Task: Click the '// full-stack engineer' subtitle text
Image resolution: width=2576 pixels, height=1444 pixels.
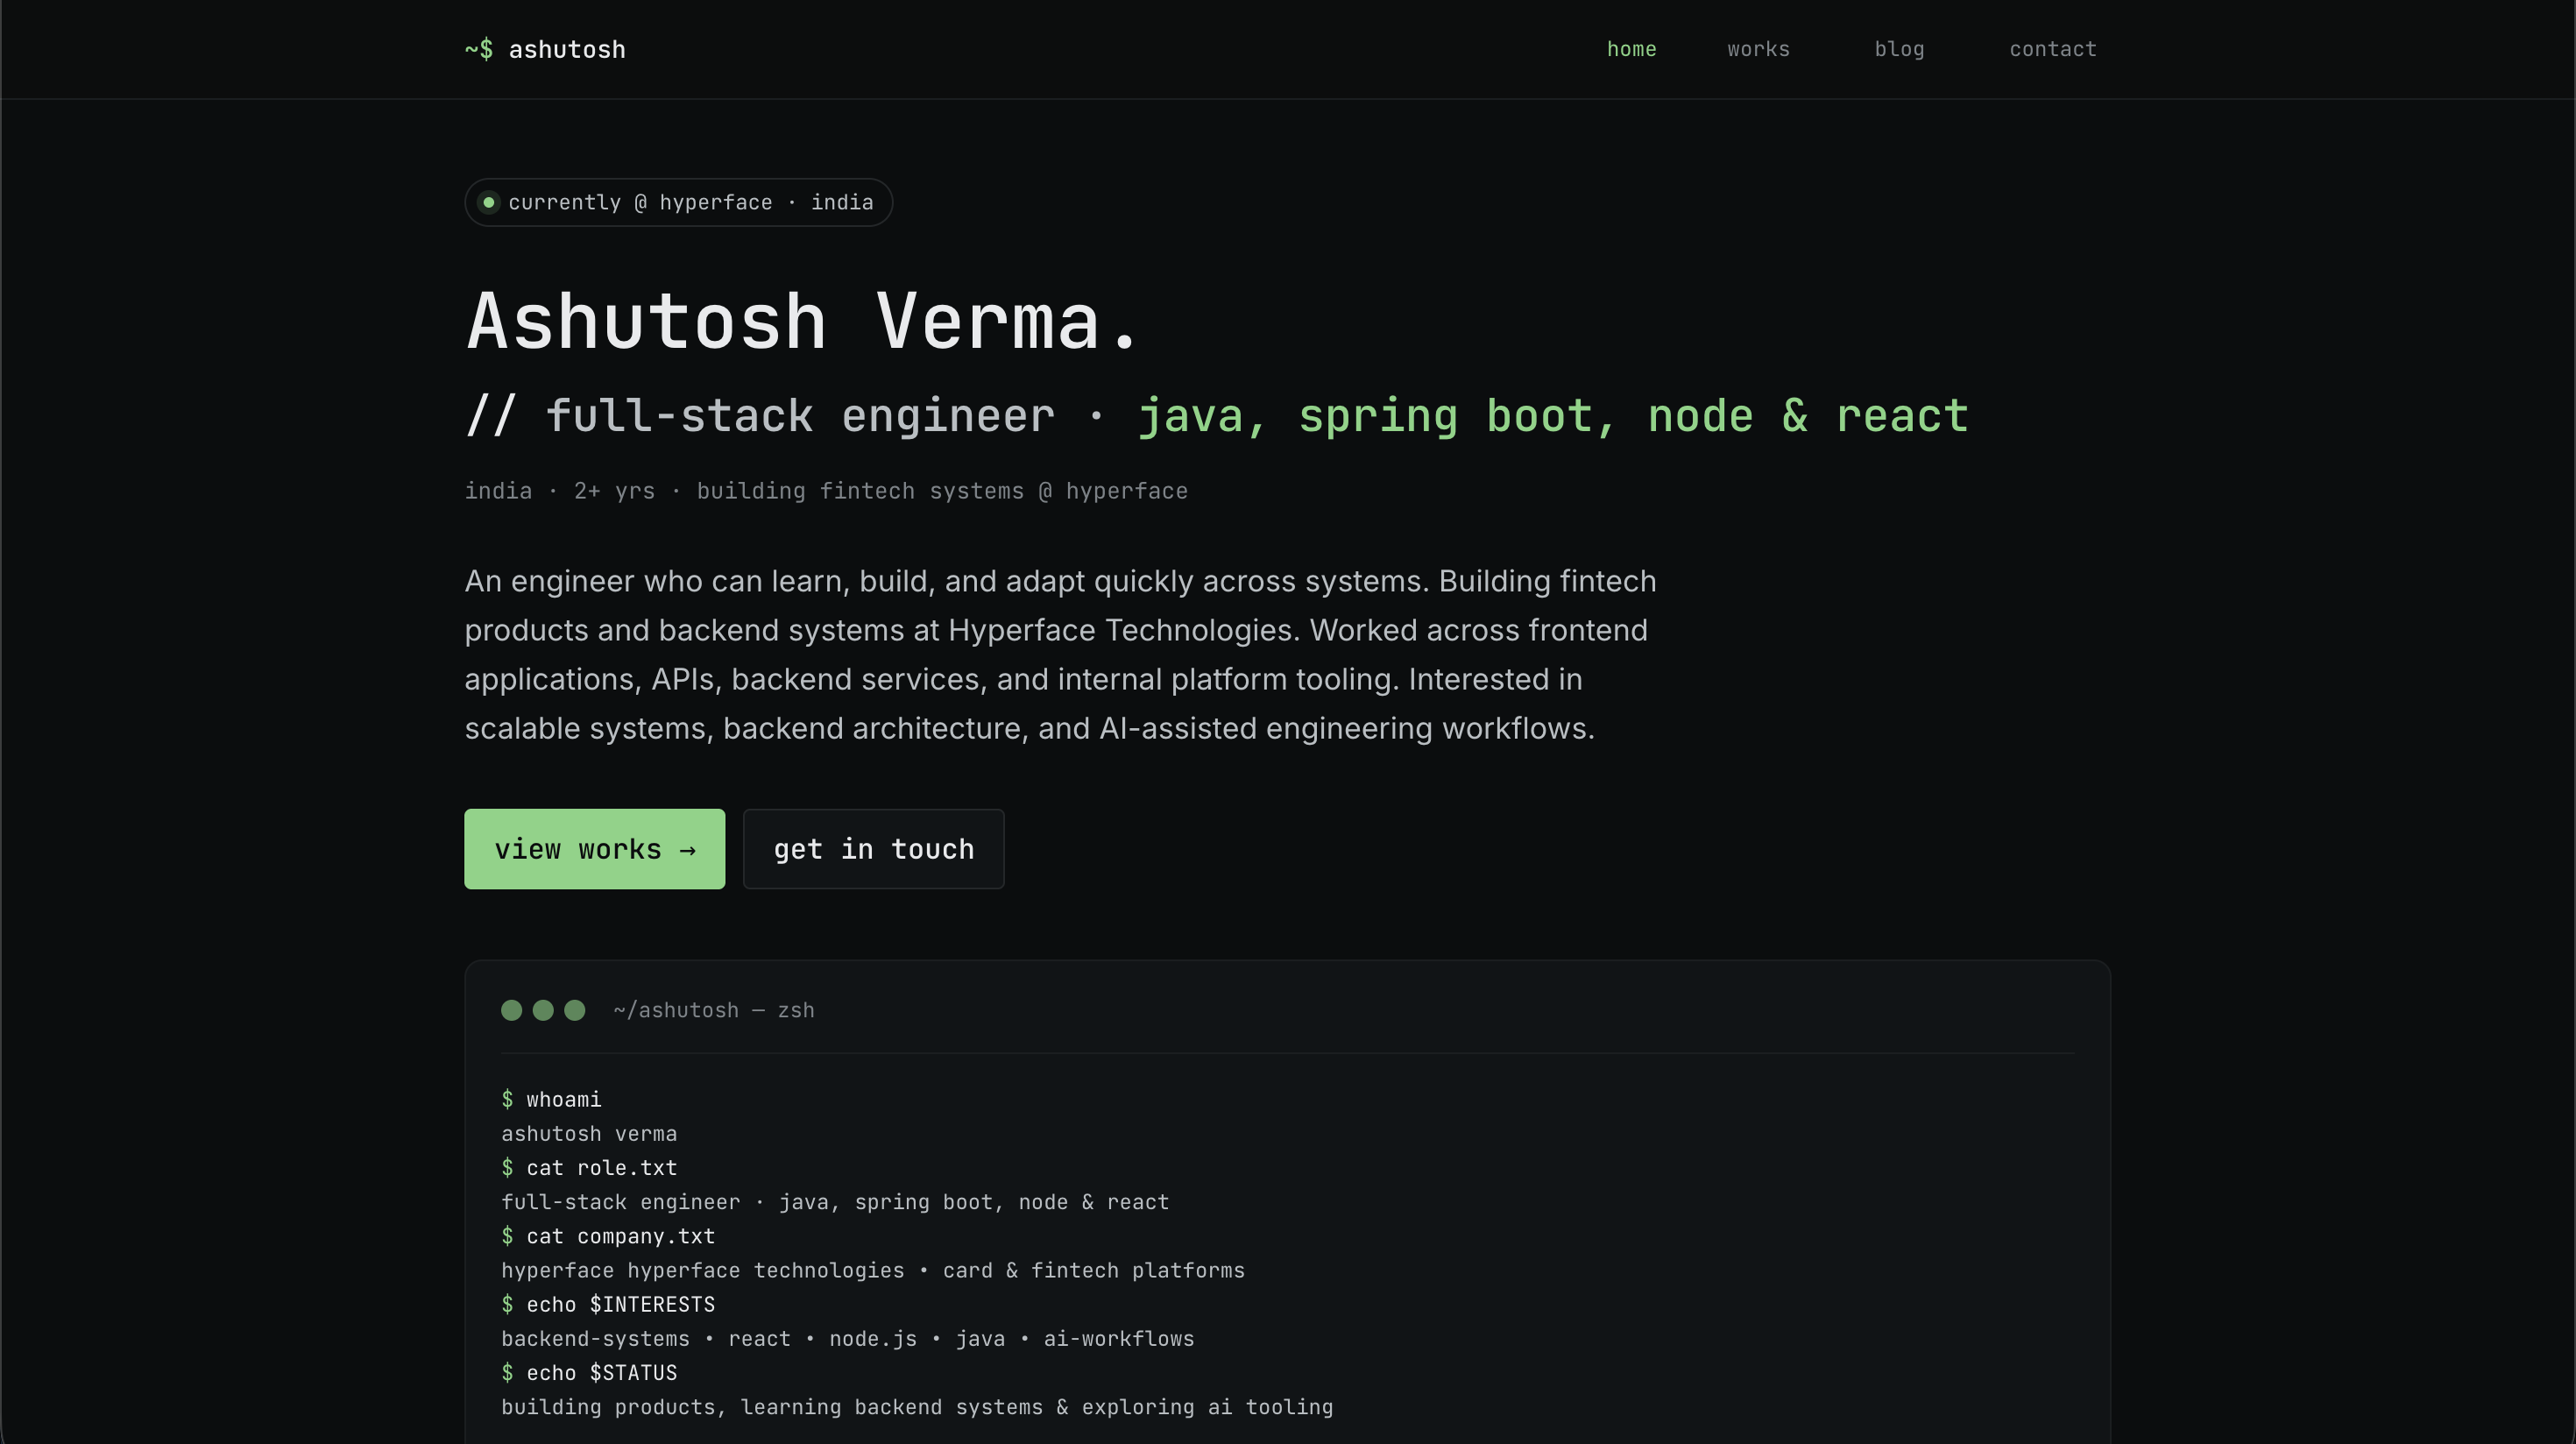Action: pyautogui.click(x=760, y=416)
